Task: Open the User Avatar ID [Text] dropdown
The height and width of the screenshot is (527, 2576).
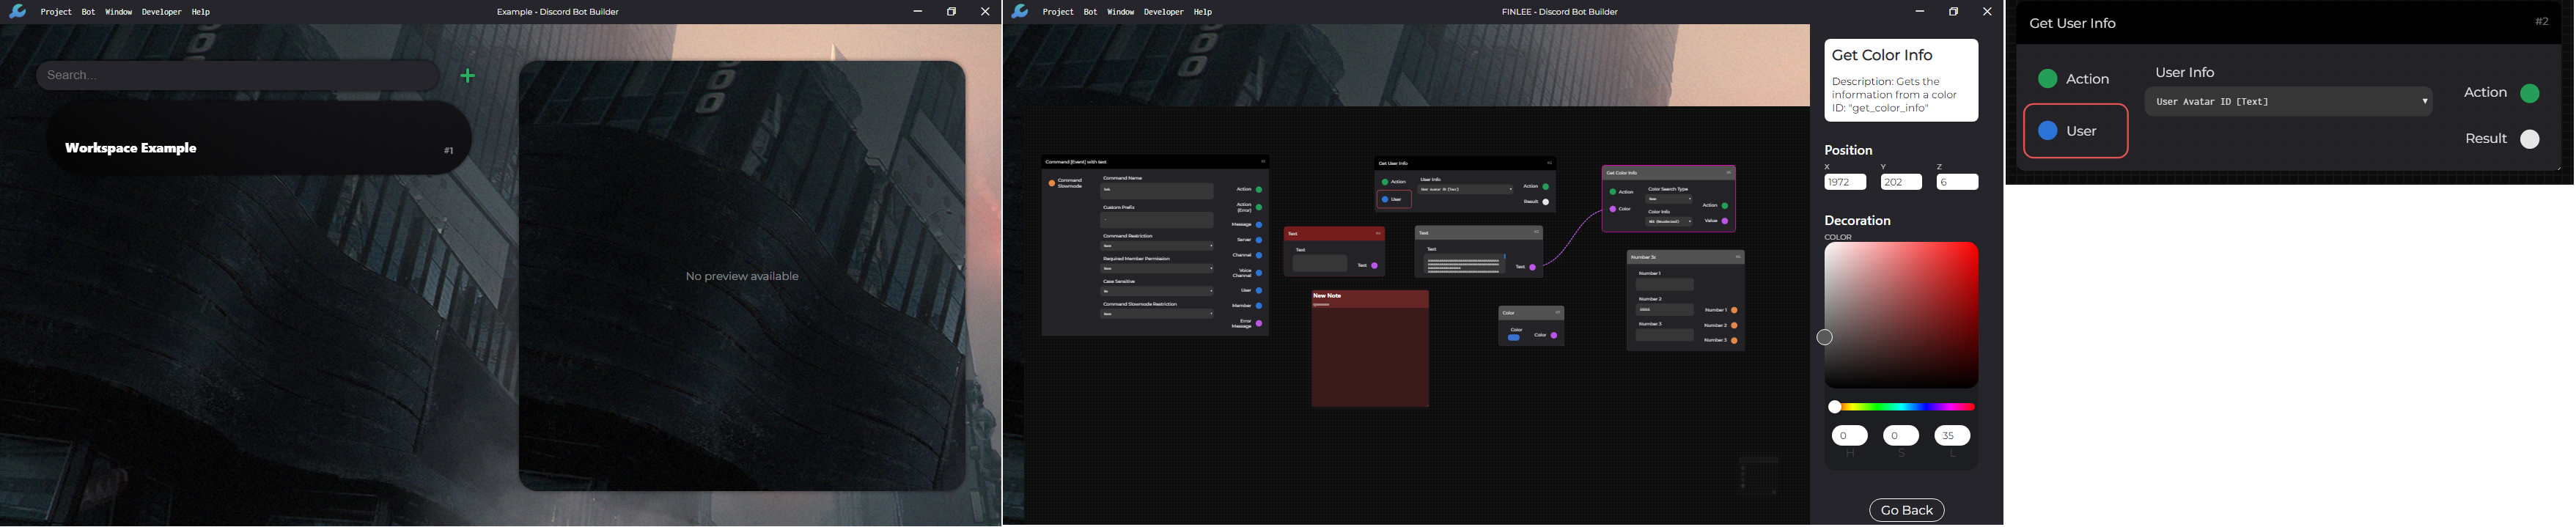Action: [2287, 102]
